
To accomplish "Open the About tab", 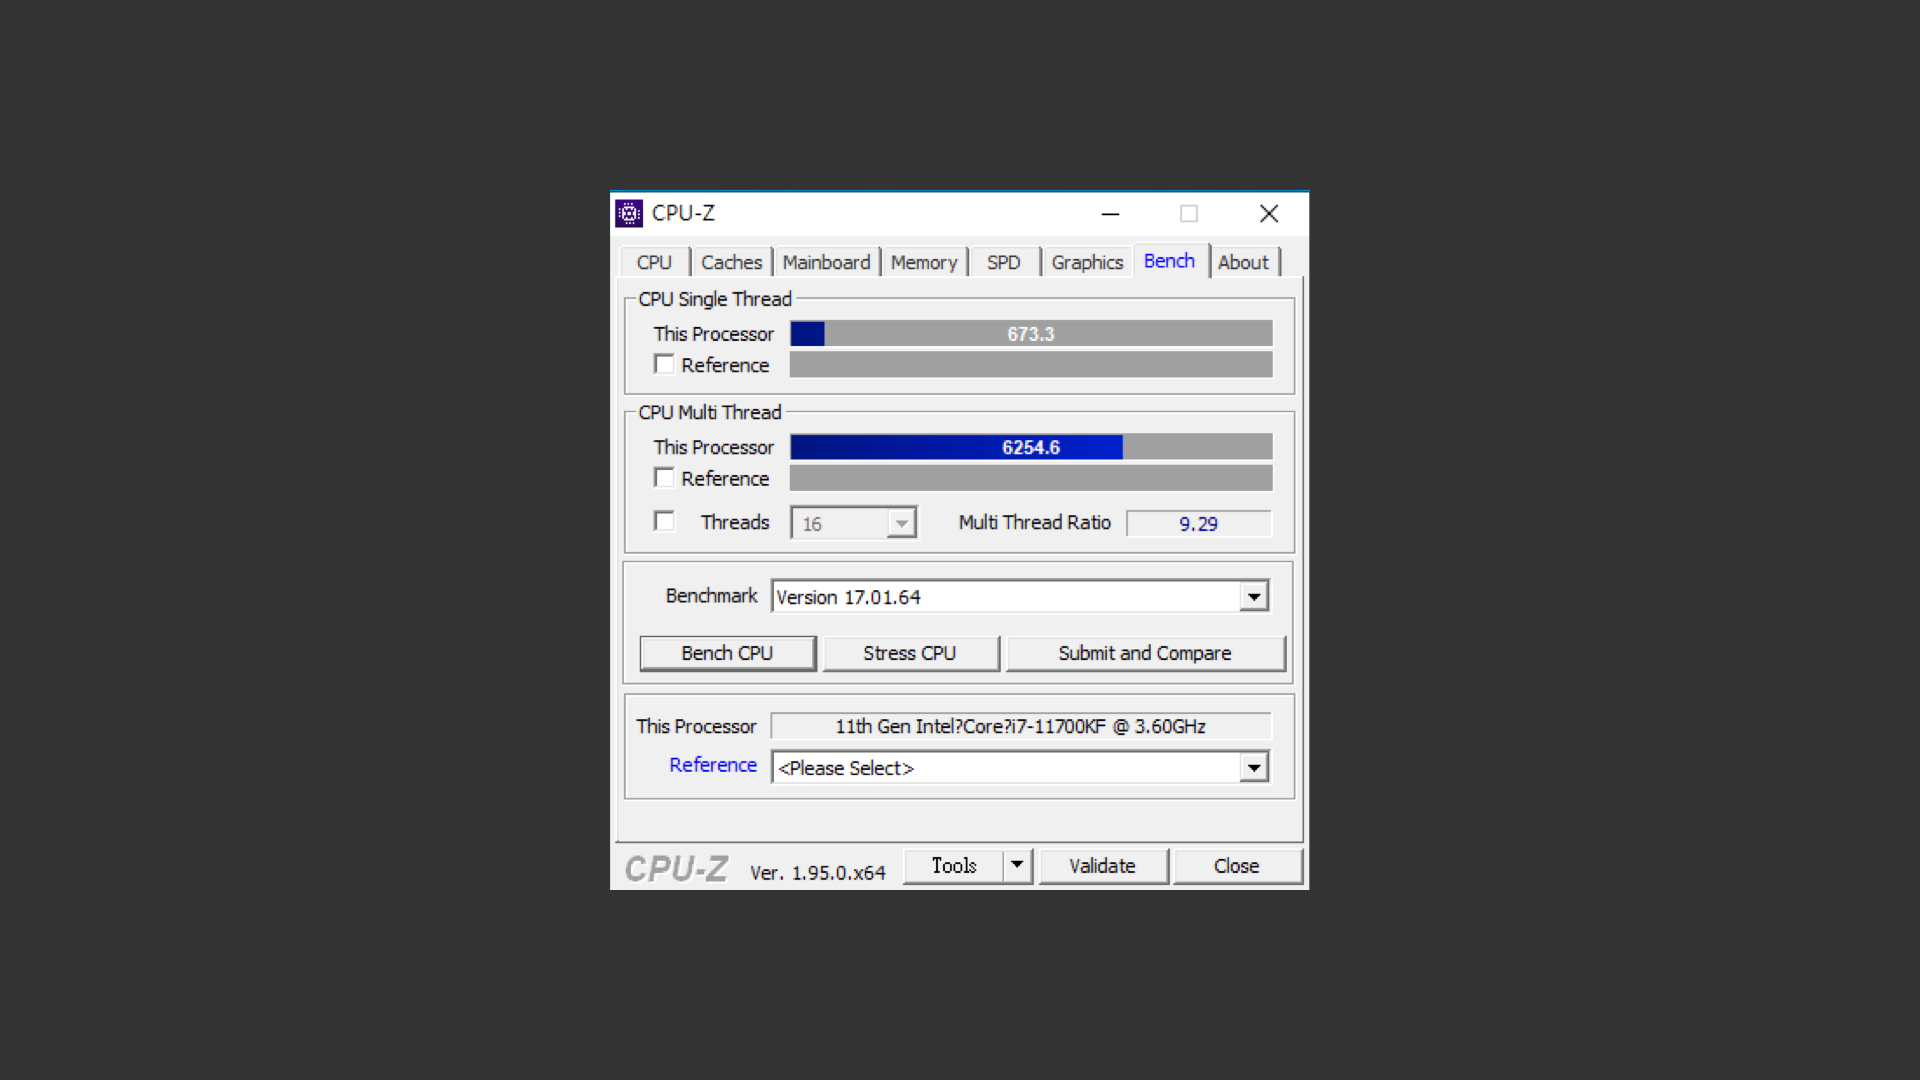I will click(1243, 262).
